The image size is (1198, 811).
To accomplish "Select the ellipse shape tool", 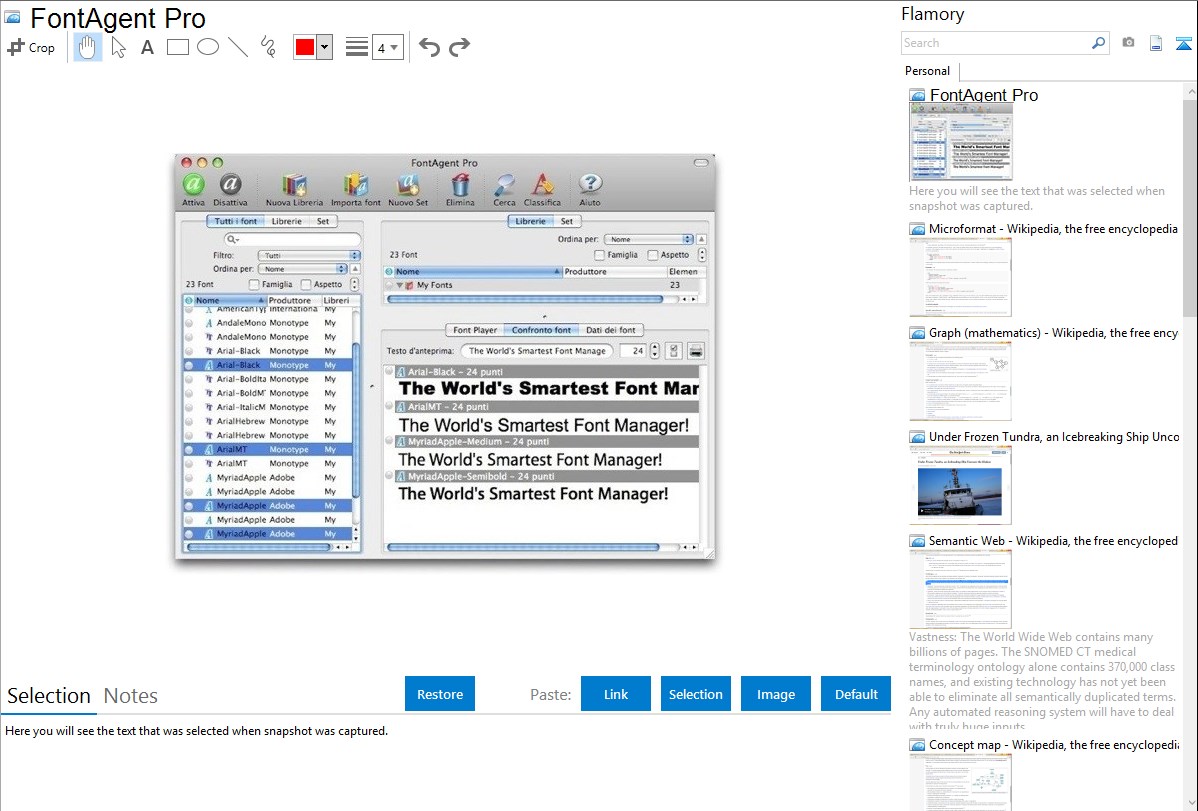I will [208, 47].
